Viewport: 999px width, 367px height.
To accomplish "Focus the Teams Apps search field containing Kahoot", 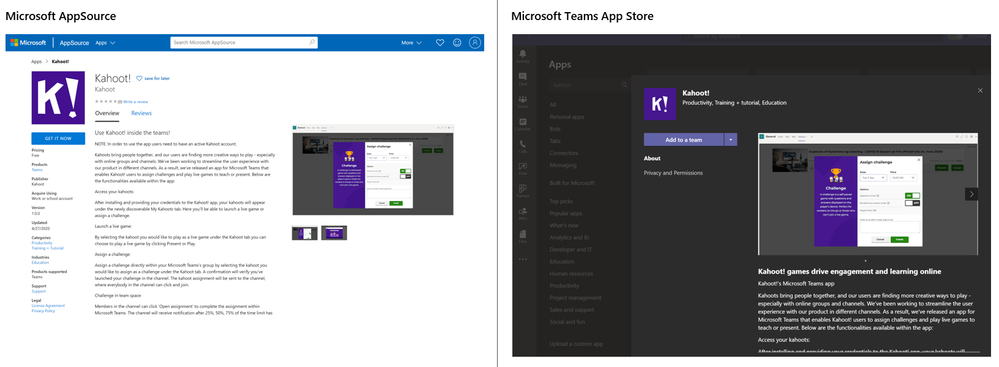I will tap(589, 85).
